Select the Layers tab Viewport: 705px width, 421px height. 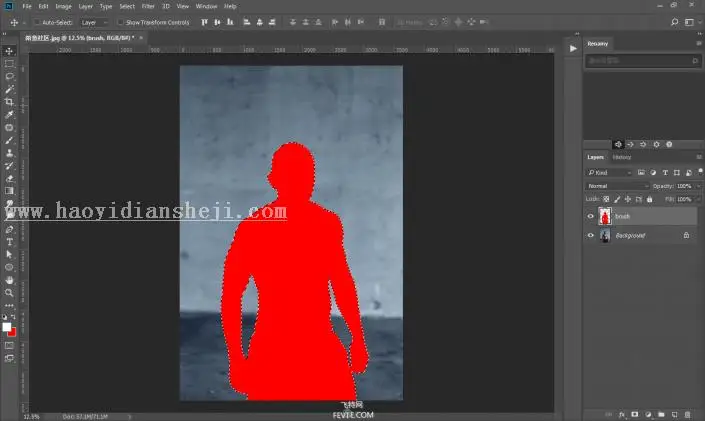[595, 157]
